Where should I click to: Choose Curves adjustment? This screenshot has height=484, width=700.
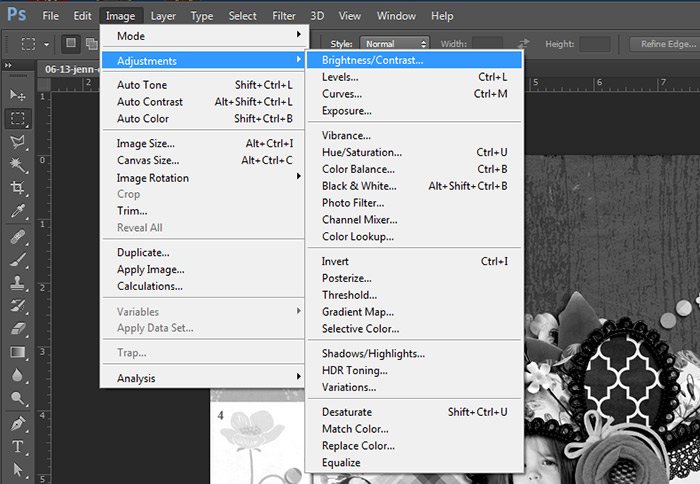(x=414, y=94)
